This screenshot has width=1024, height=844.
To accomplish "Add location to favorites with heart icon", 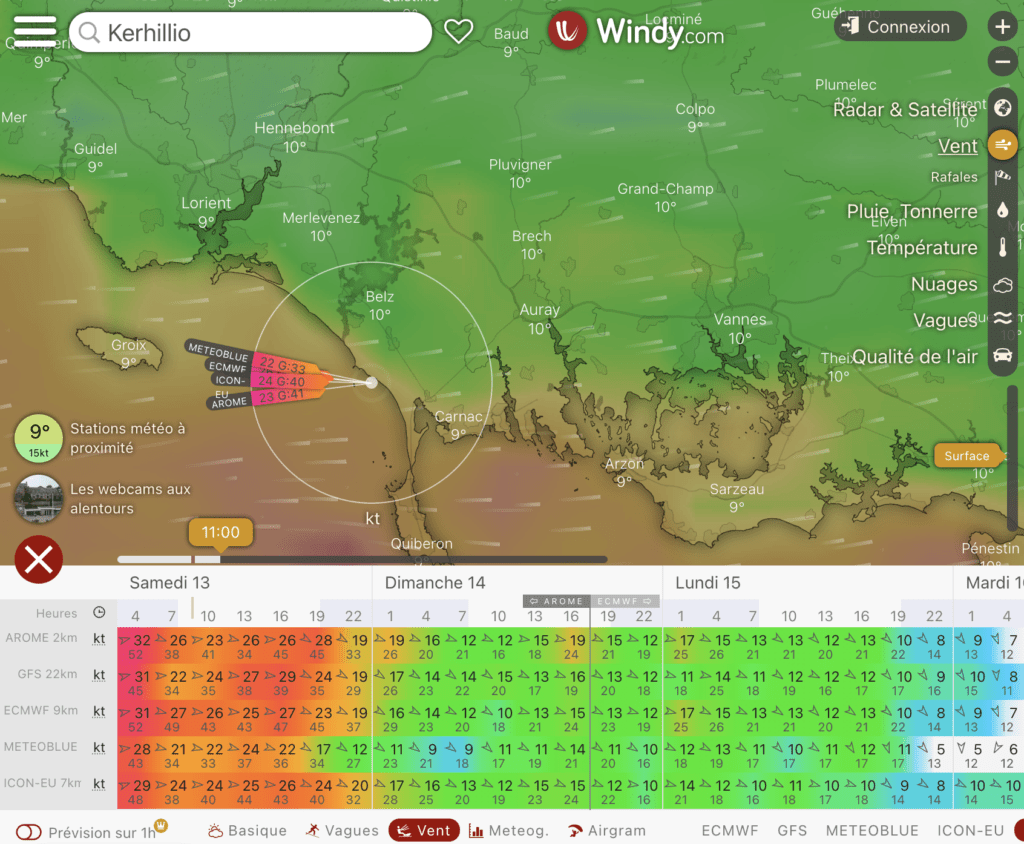I will pos(458,31).
